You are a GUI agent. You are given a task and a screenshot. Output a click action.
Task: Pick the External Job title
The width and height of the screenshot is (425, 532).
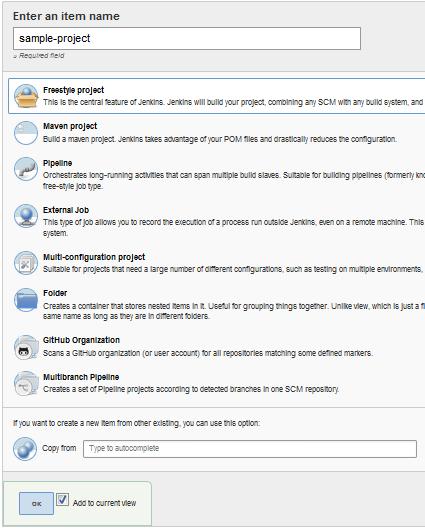click(66, 210)
